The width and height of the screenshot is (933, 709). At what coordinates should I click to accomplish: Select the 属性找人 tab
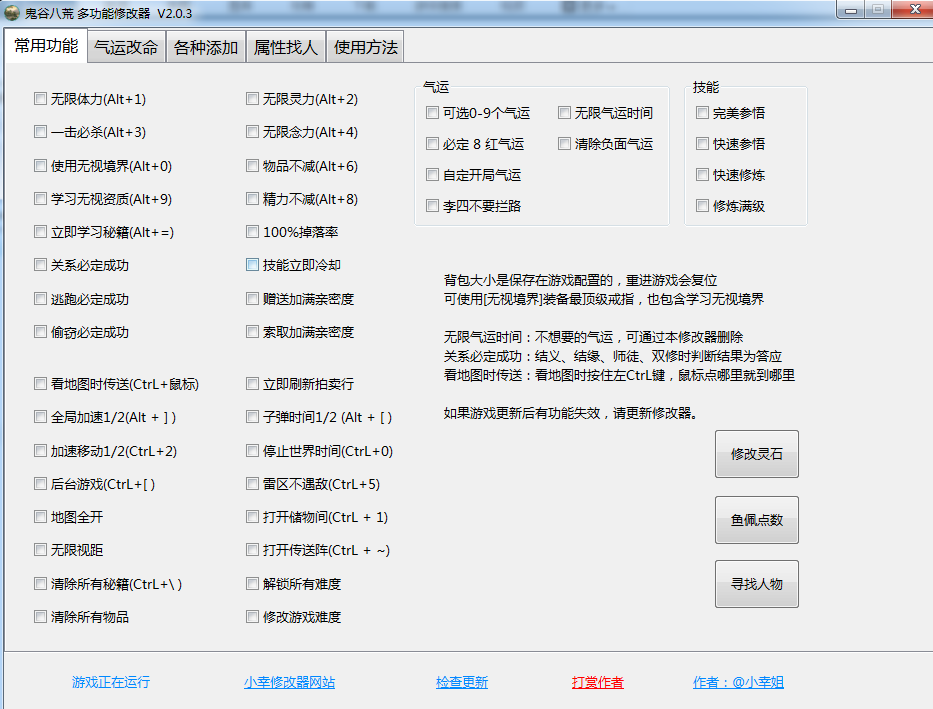coord(286,48)
